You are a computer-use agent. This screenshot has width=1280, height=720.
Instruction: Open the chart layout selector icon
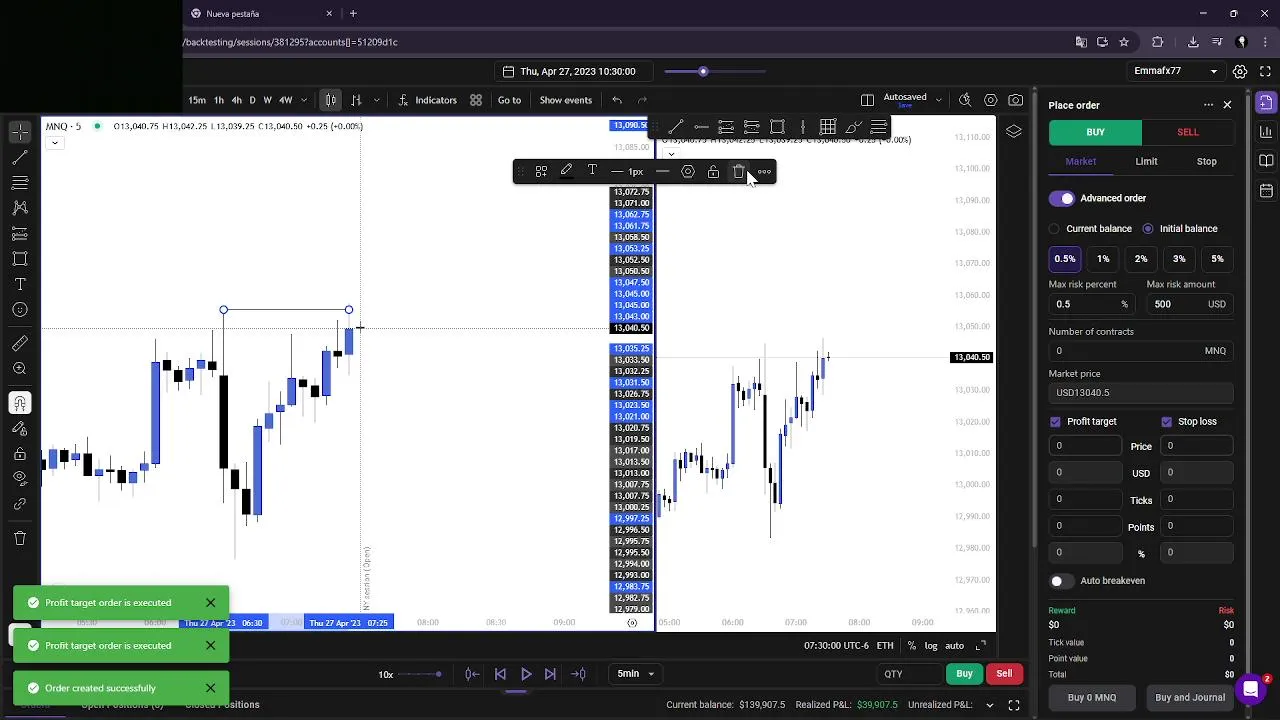pos(867,100)
